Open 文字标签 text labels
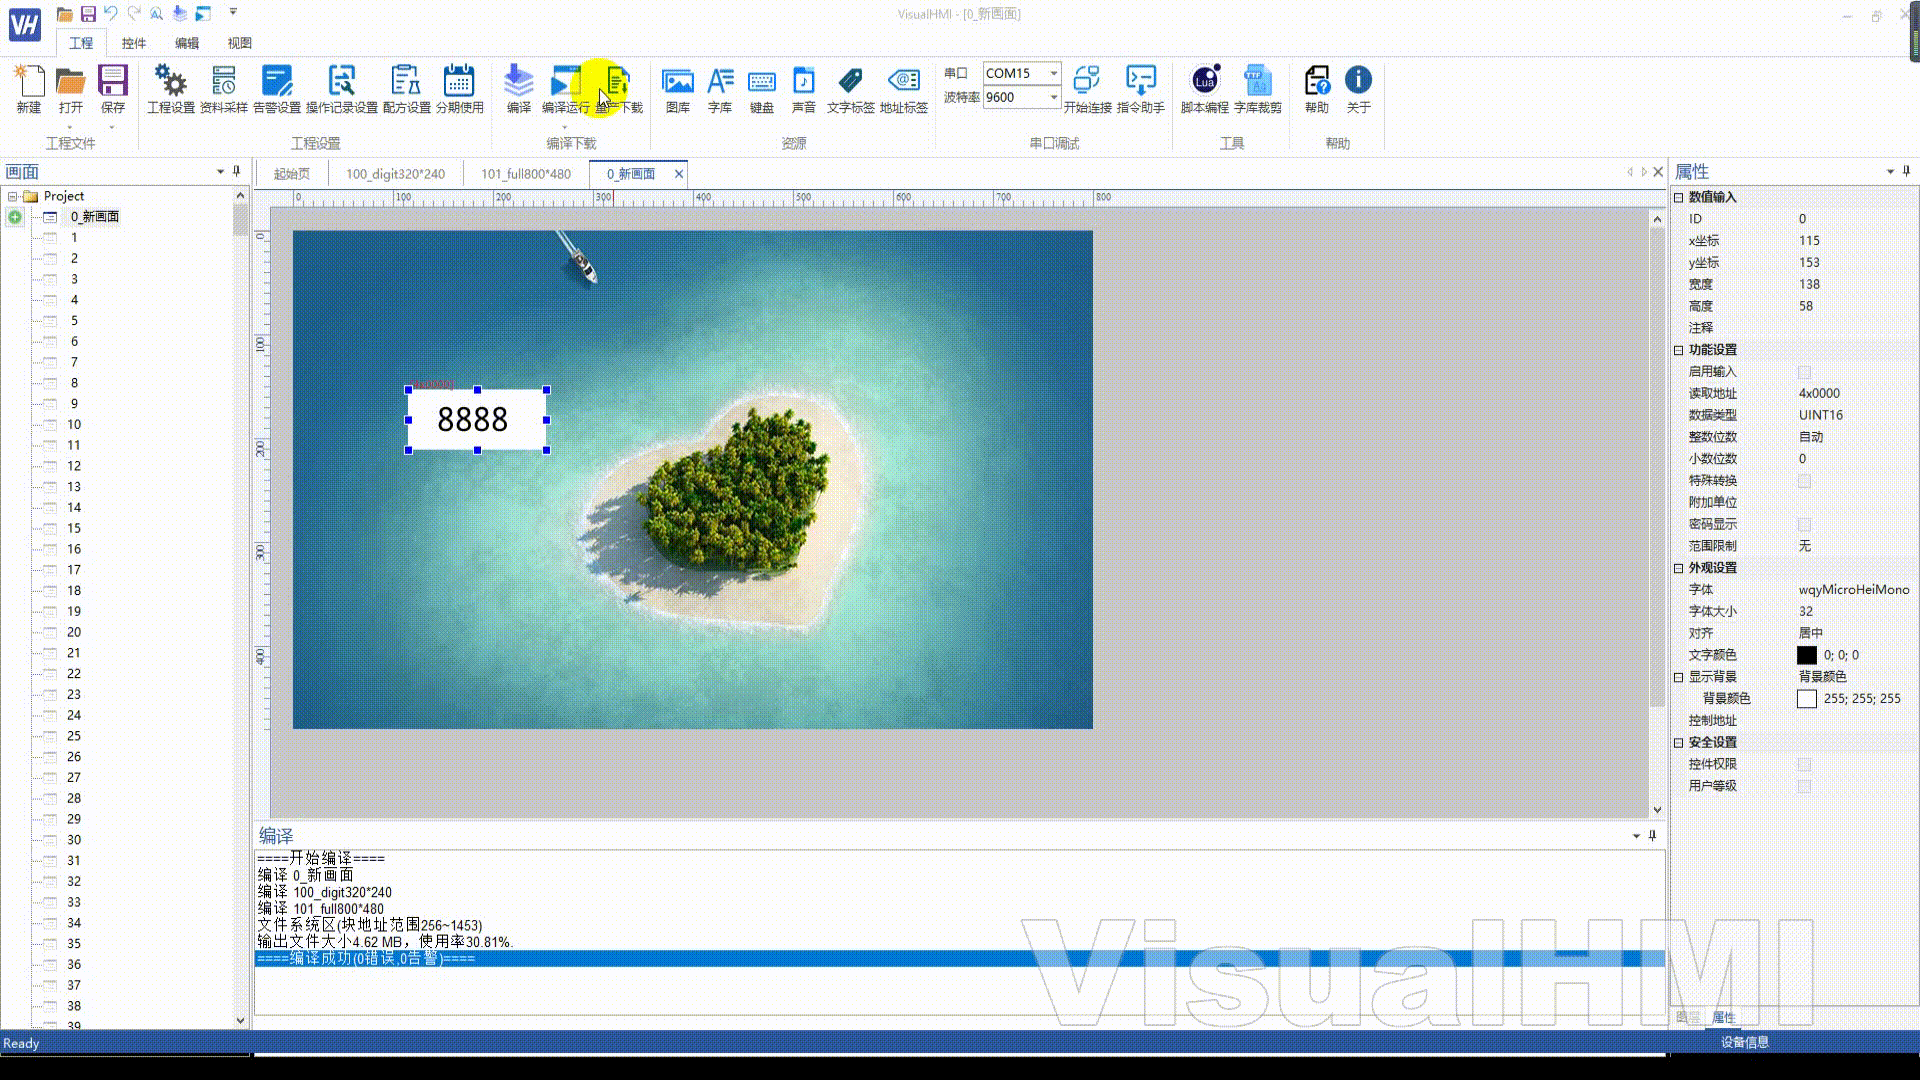This screenshot has width=1920, height=1080. [851, 89]
